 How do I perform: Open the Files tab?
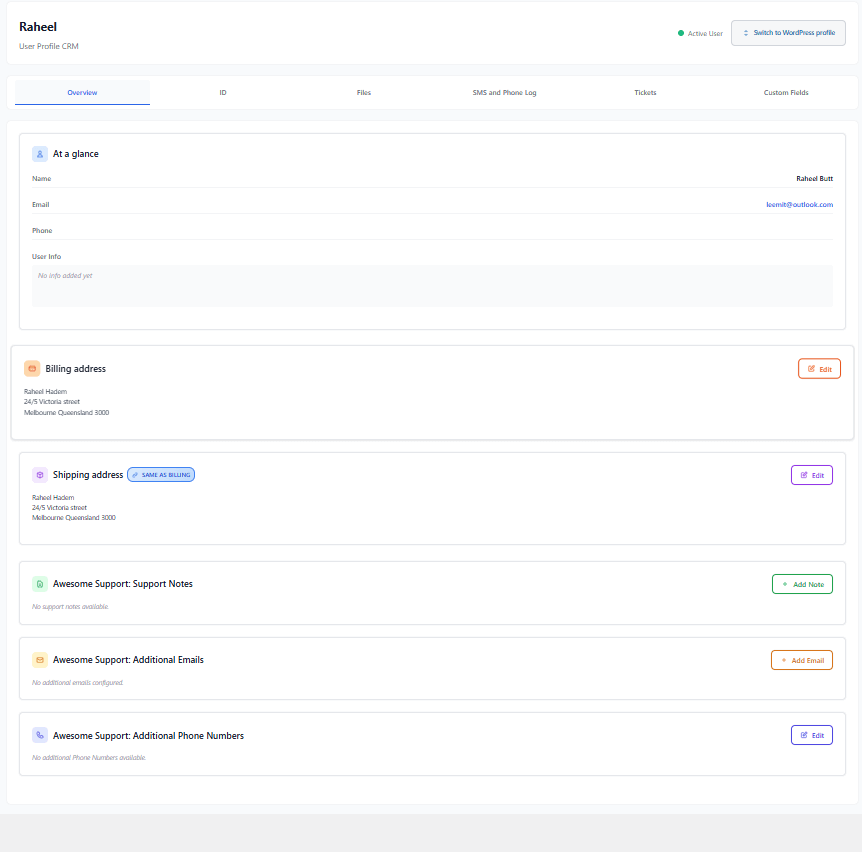(364, 93)
